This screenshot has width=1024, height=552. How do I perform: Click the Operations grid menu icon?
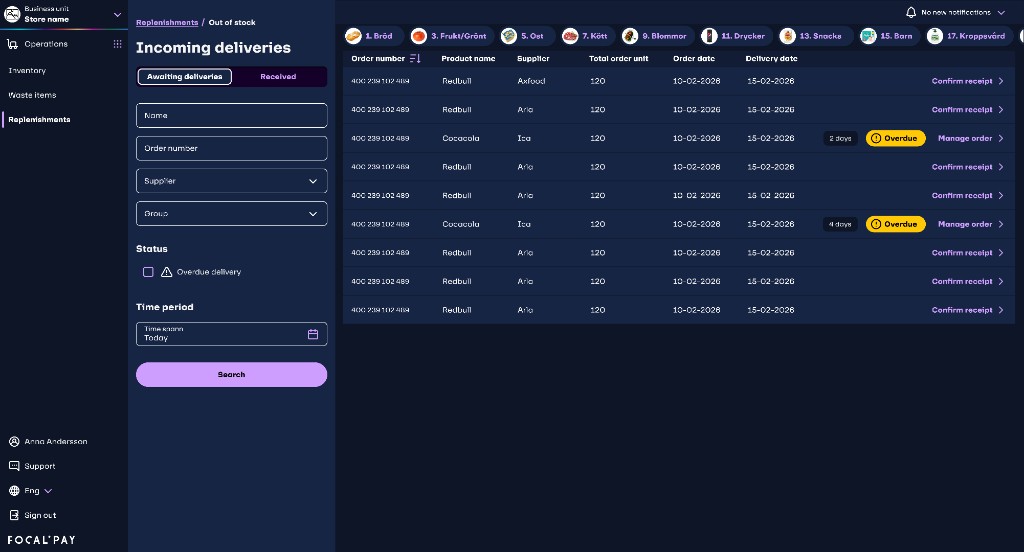pos(118,44)
